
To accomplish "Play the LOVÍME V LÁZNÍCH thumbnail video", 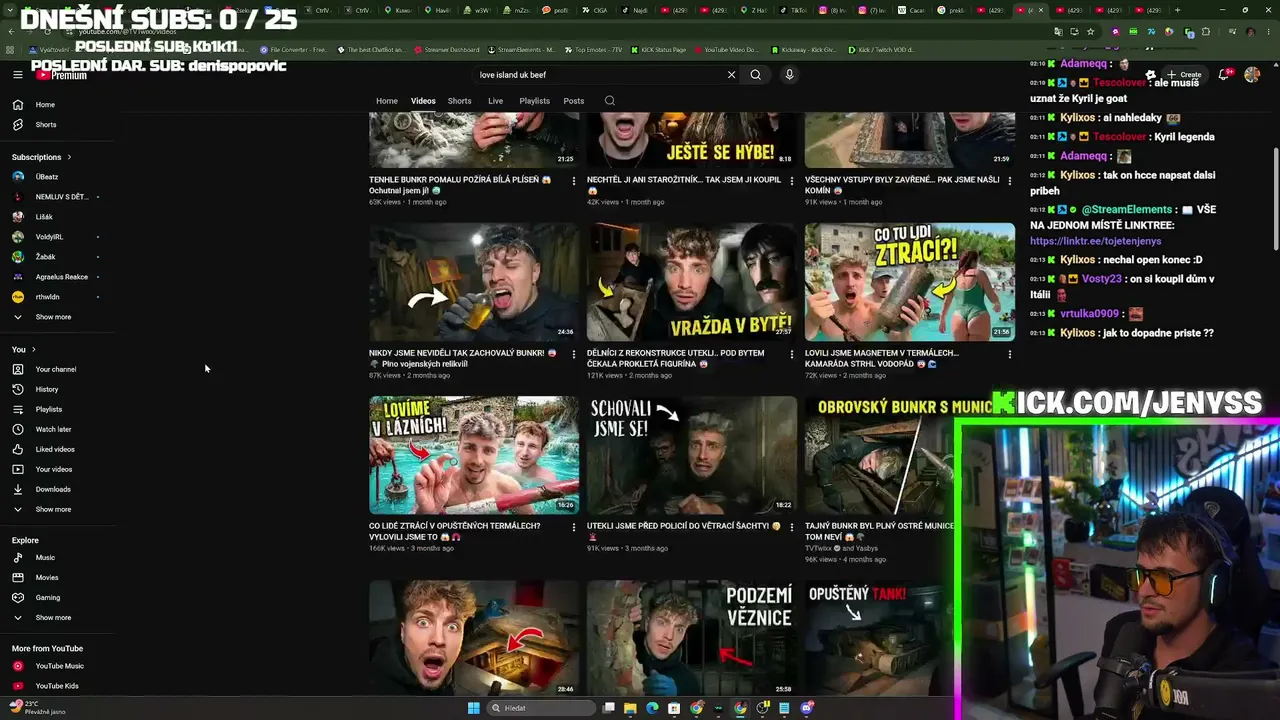I will [x=474, y=455].
